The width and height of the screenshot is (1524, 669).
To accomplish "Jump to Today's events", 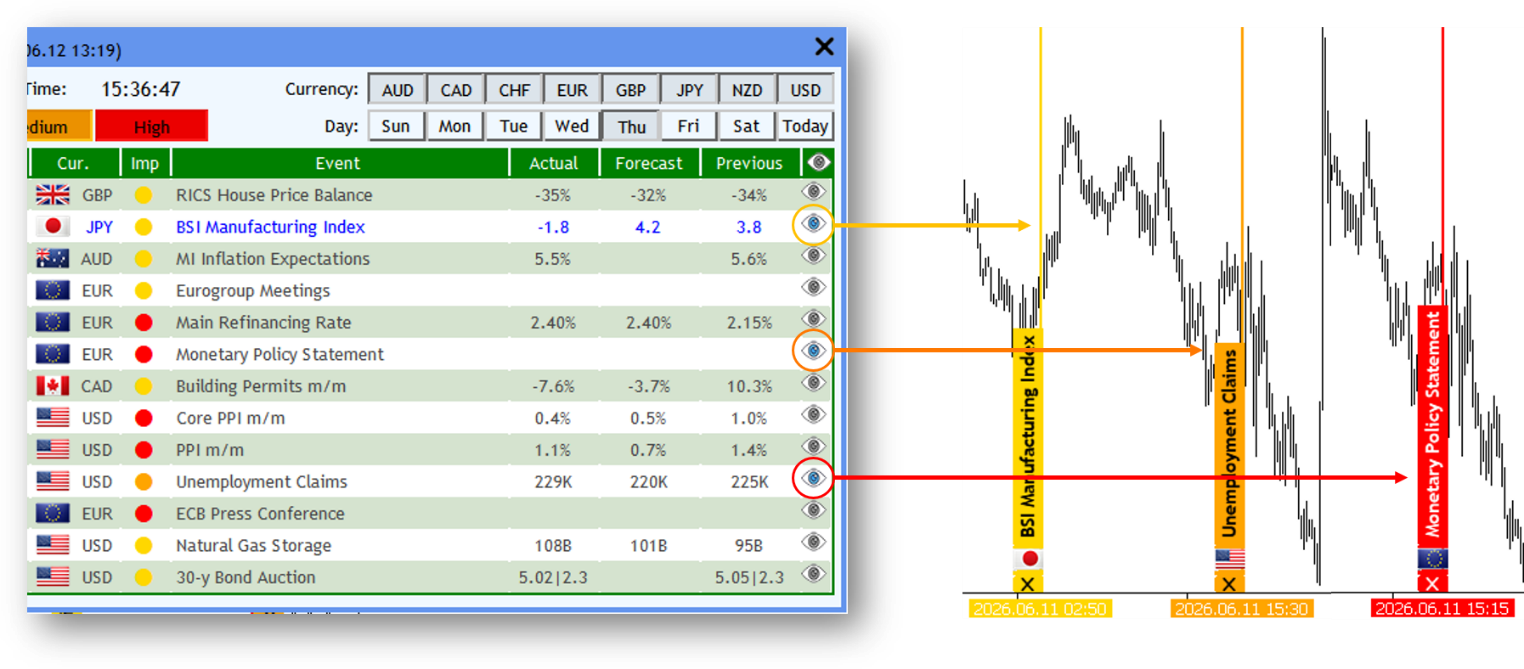I will tap(805, 126).
